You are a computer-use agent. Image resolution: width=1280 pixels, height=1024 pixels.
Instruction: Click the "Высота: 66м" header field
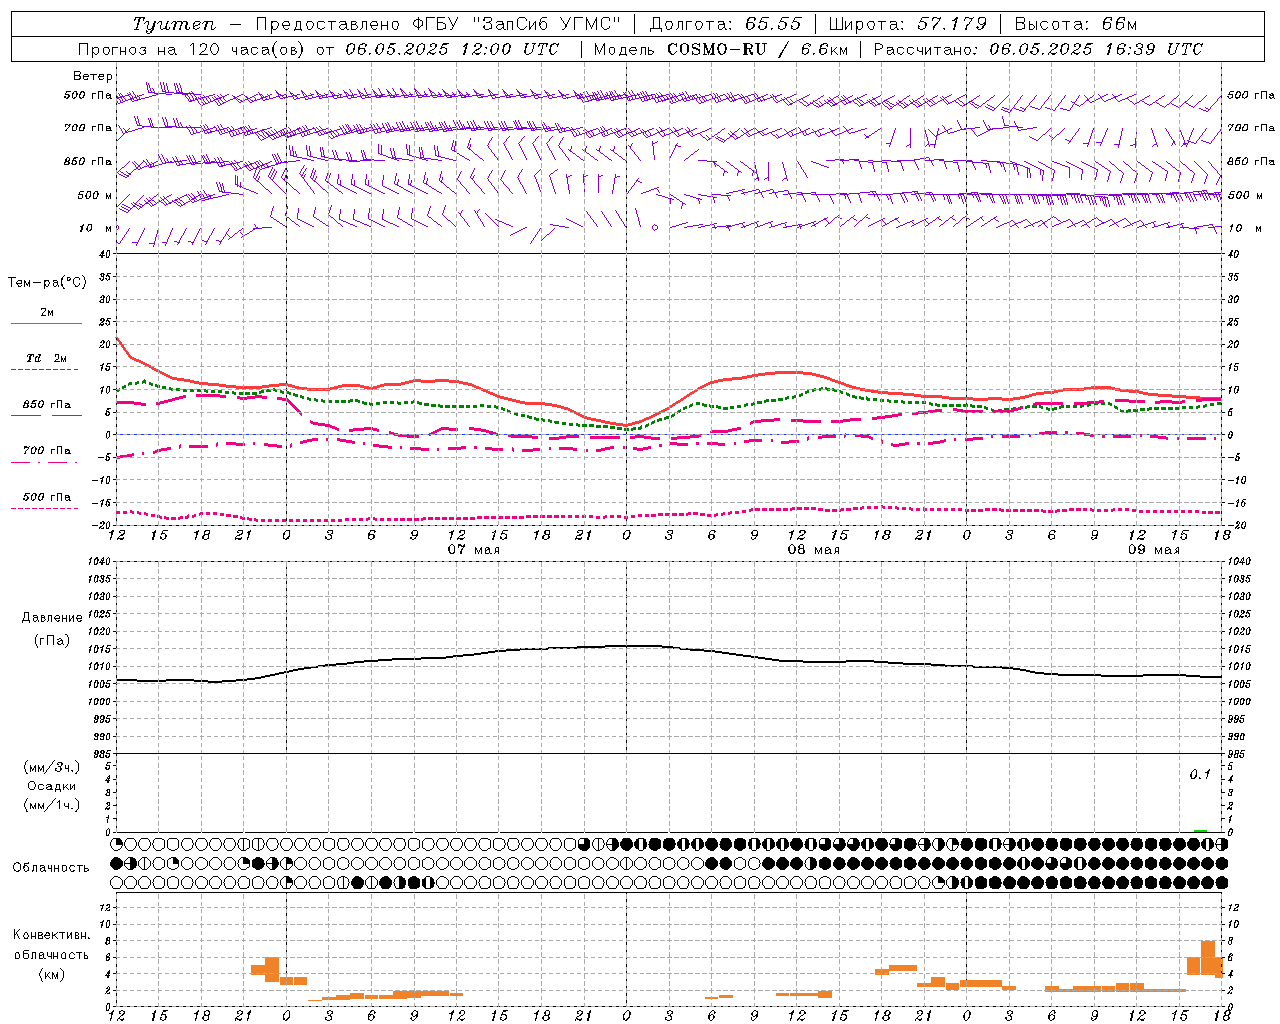point(1076,24)
